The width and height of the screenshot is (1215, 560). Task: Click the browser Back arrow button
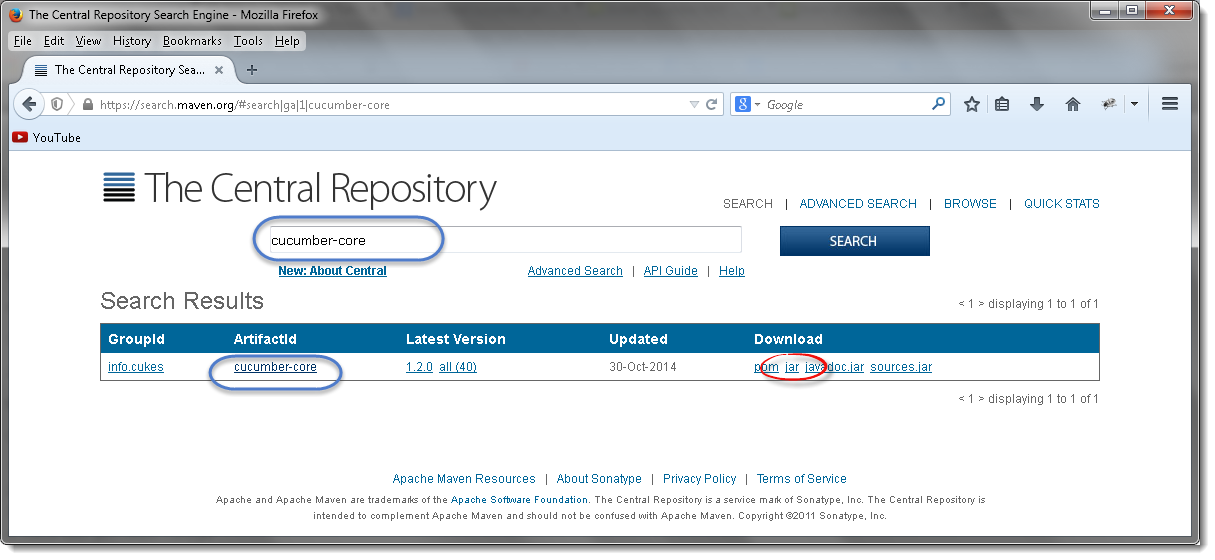tap(29, 104)
